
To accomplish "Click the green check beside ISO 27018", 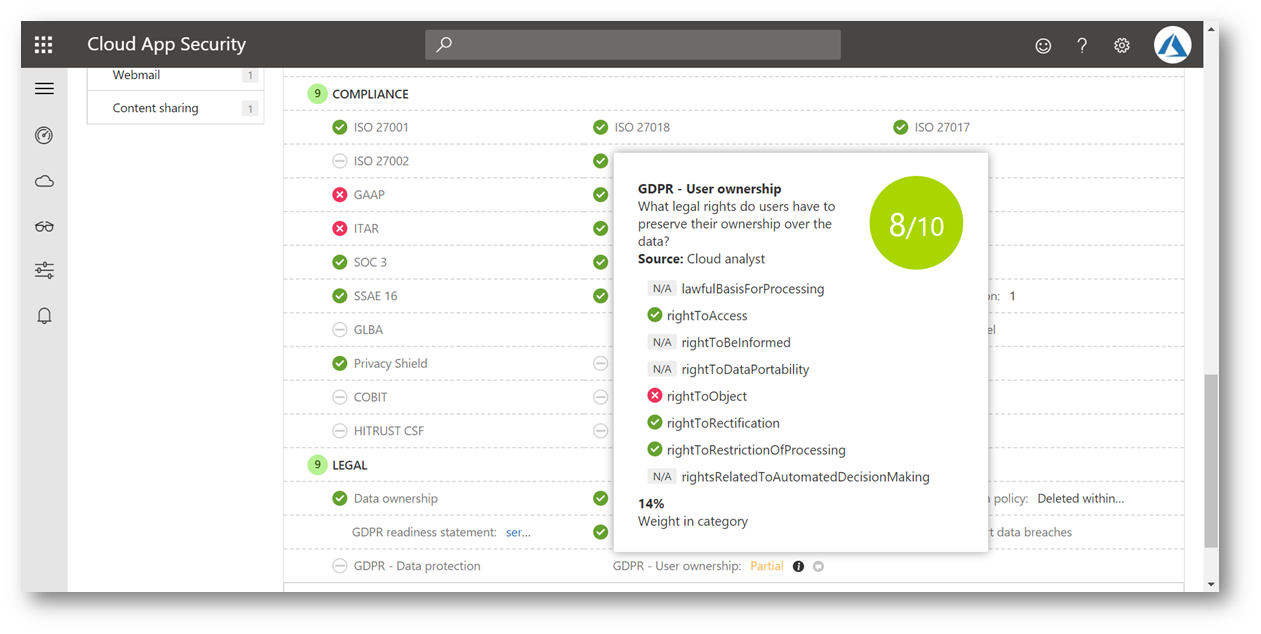I will (600, 127).
